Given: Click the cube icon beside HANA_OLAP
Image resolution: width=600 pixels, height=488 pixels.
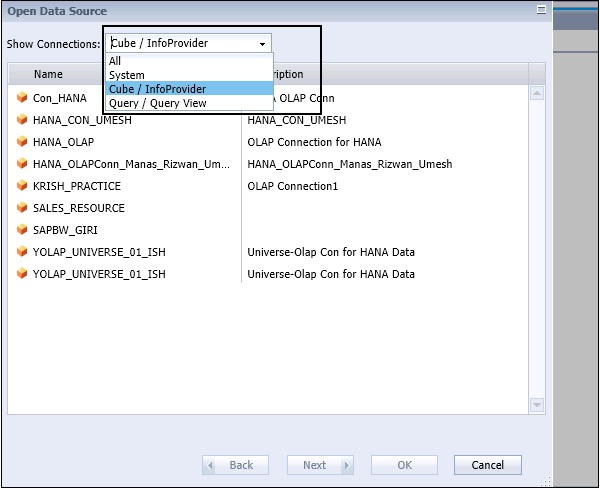Looking at the screenshot, I should tap(22, 142).
